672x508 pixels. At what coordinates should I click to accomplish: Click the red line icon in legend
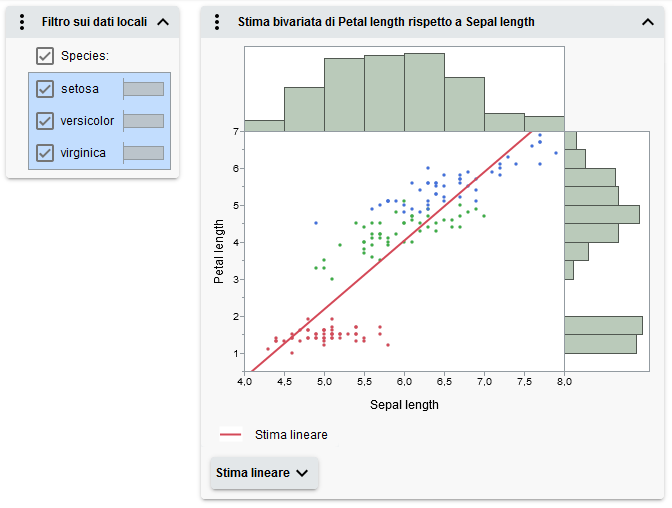pyautogui.click(x=231, y=435)
